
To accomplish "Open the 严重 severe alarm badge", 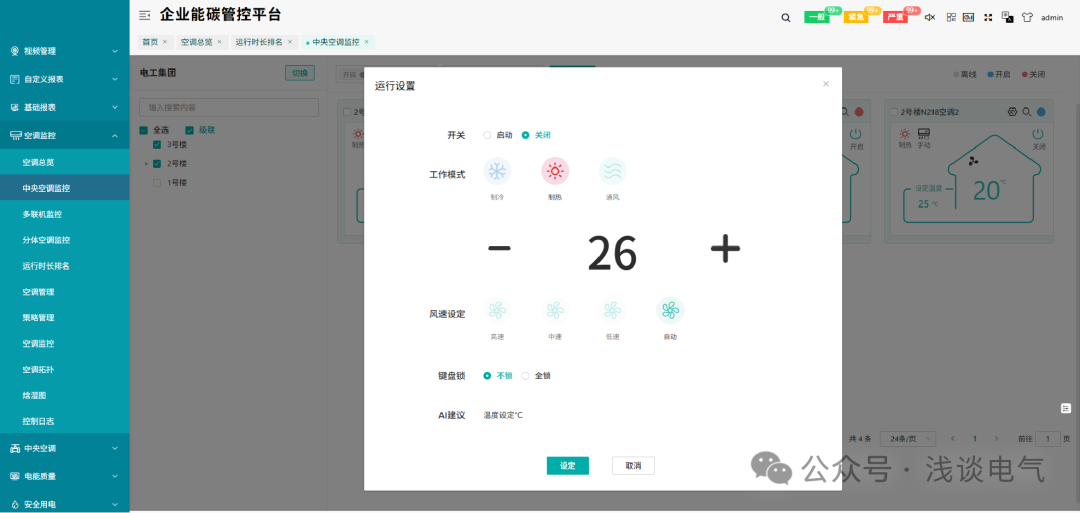I will click(x=895, y=17).
